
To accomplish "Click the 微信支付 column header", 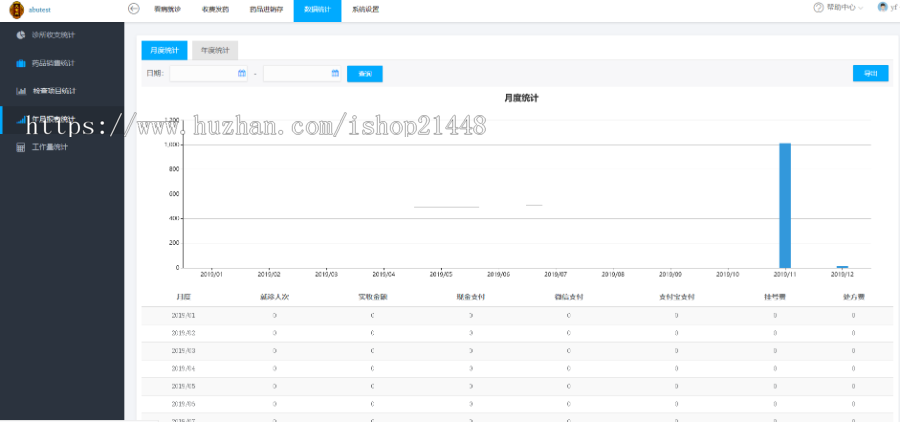I will coord(568,297).
